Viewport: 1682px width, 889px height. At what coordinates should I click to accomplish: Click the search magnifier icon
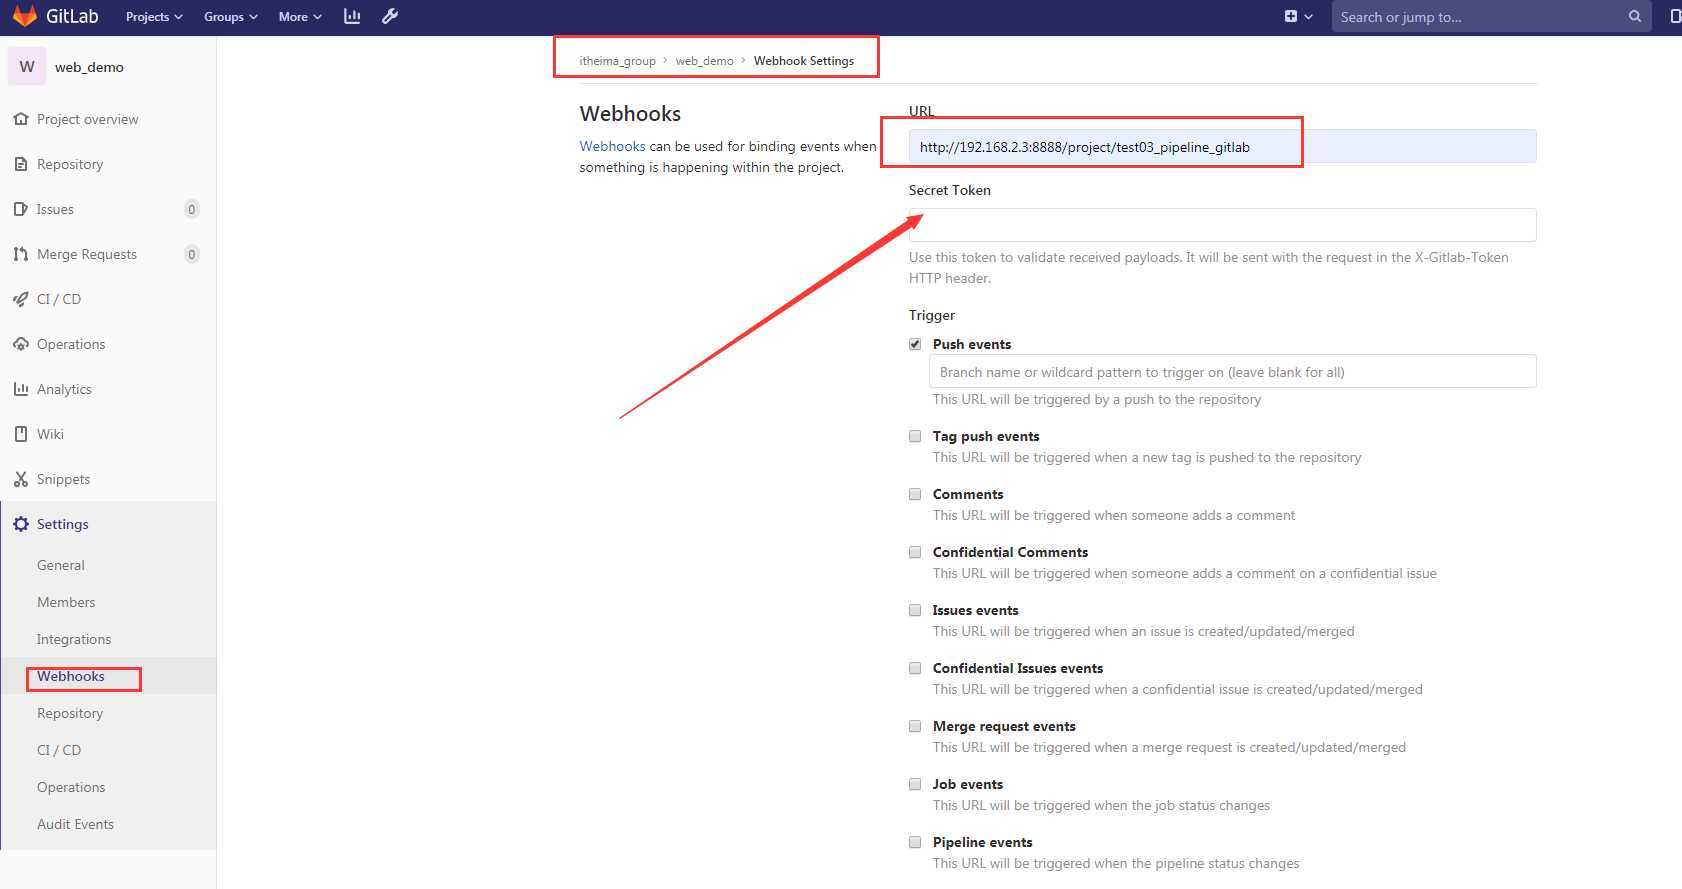click(1635, 16)
